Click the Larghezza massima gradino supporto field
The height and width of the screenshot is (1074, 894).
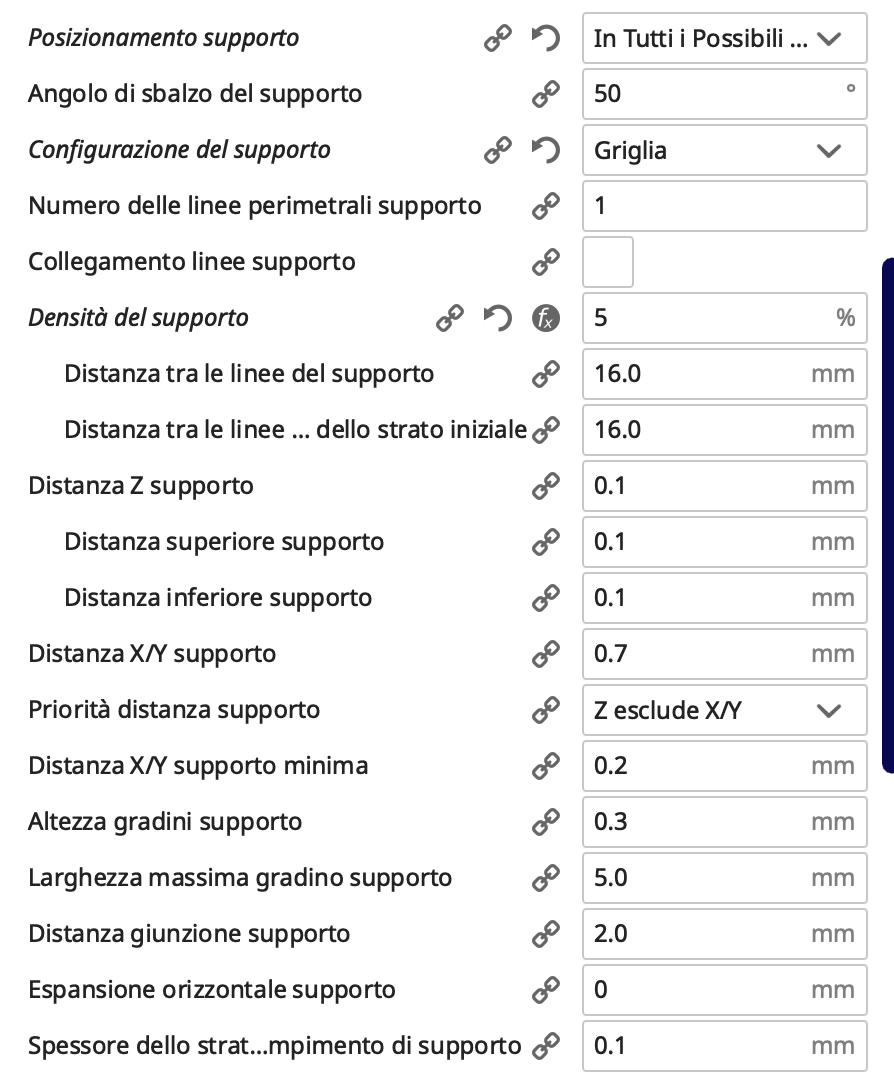tap(700, 879)
